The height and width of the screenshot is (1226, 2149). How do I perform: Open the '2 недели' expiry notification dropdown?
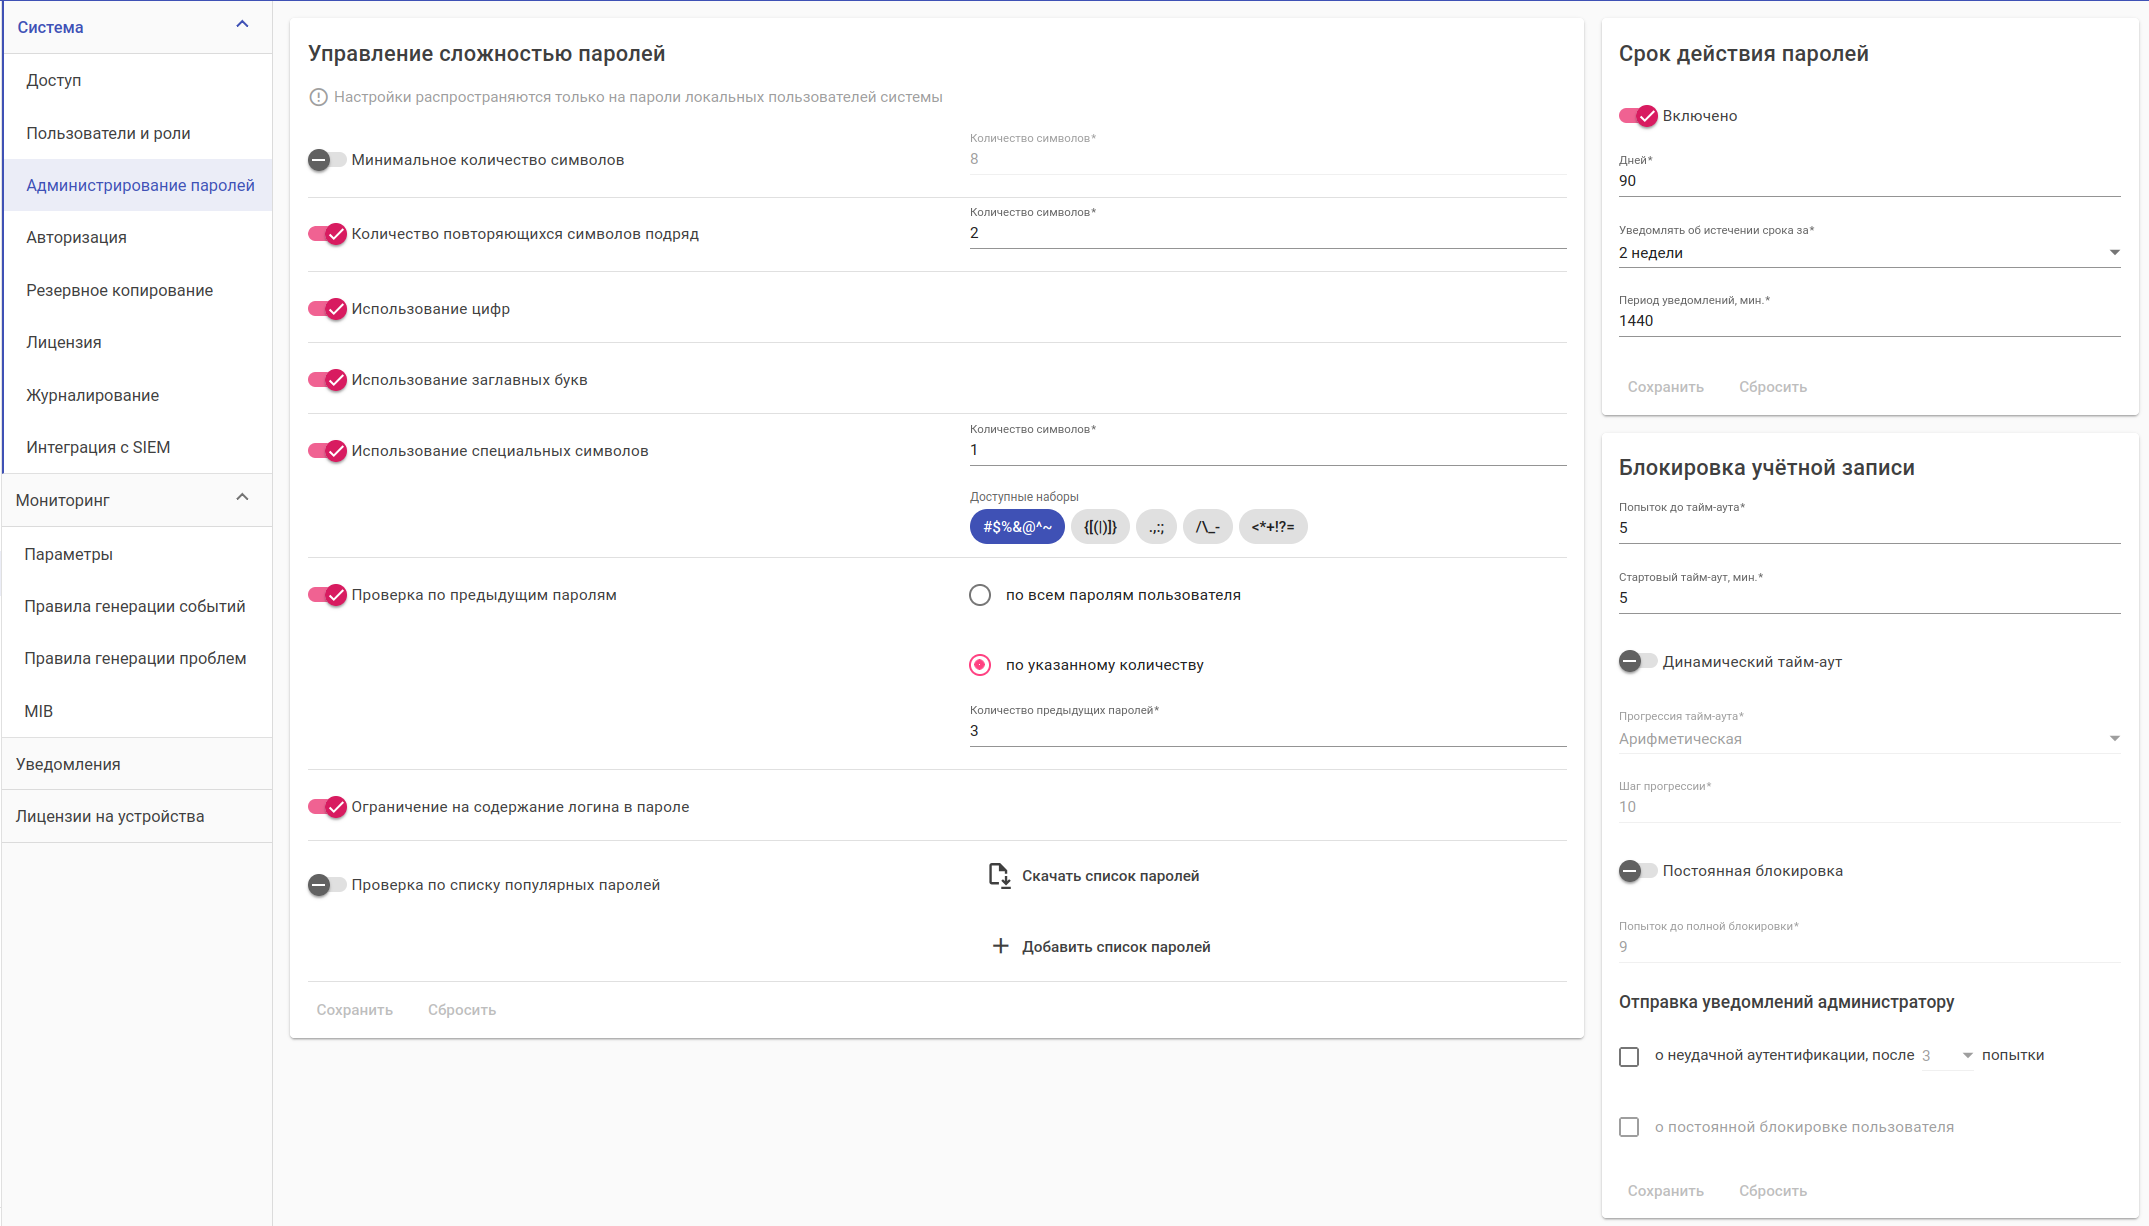pos(1868,253)
